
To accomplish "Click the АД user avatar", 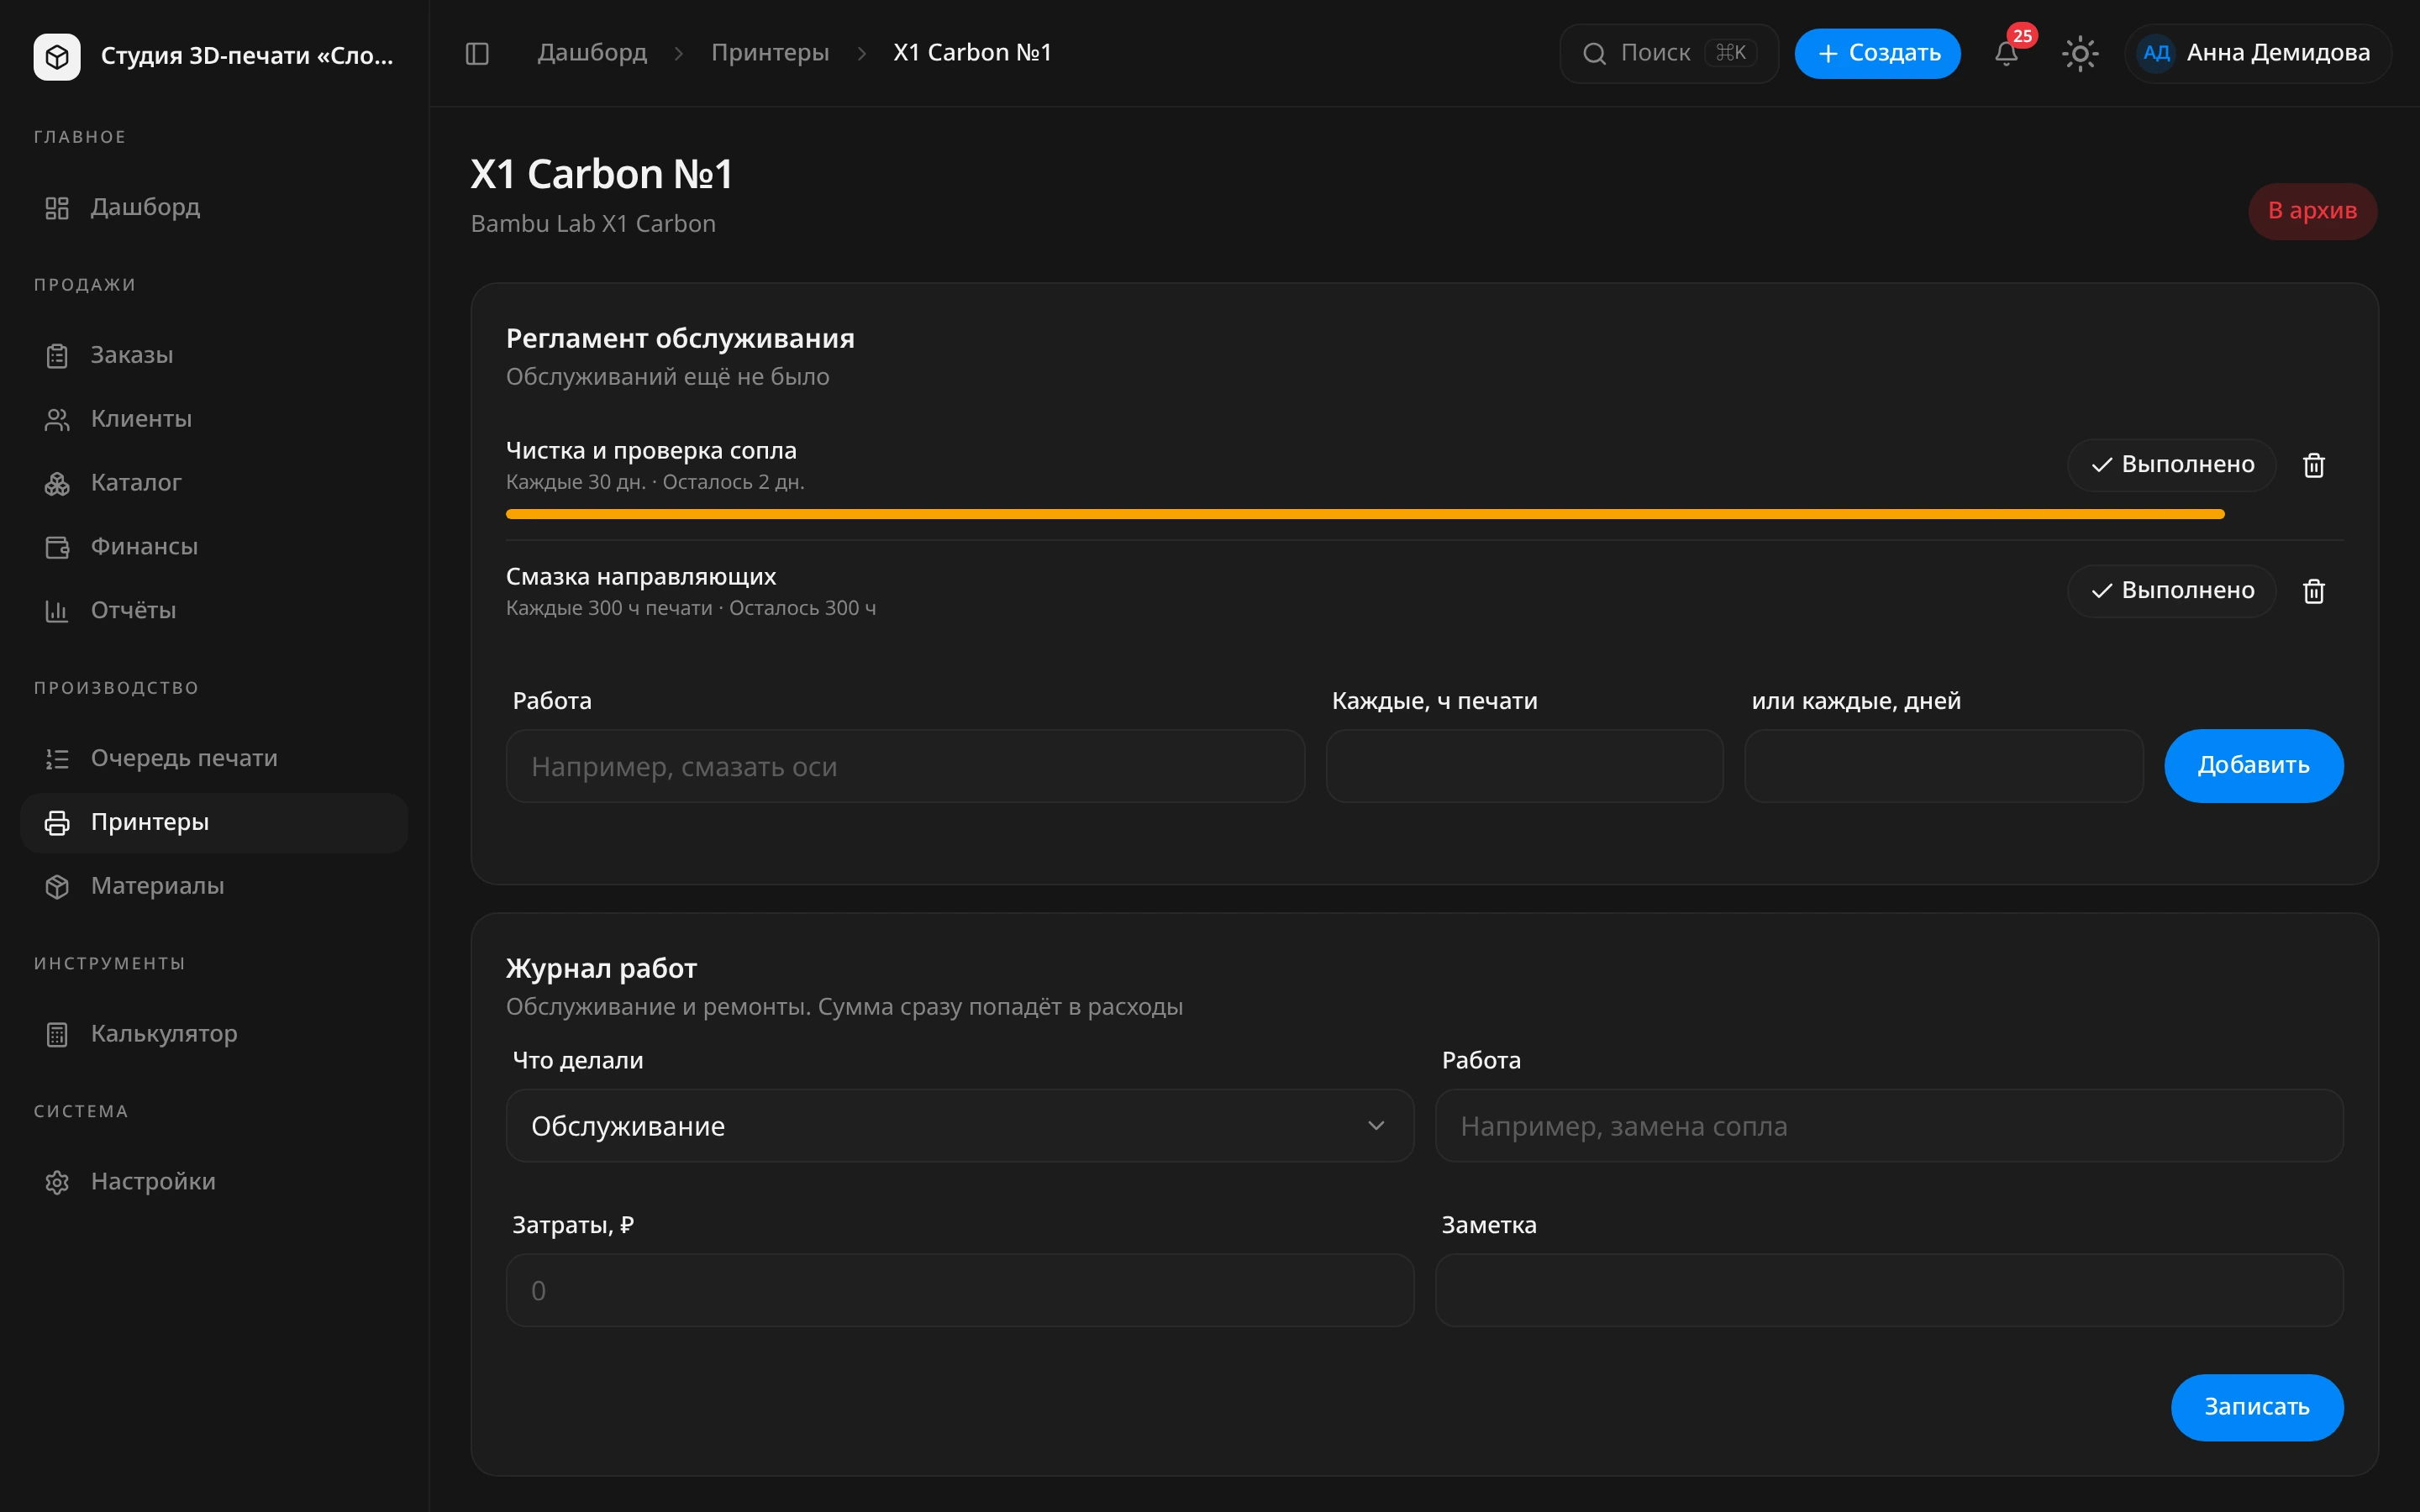I will coord(2156,53).
